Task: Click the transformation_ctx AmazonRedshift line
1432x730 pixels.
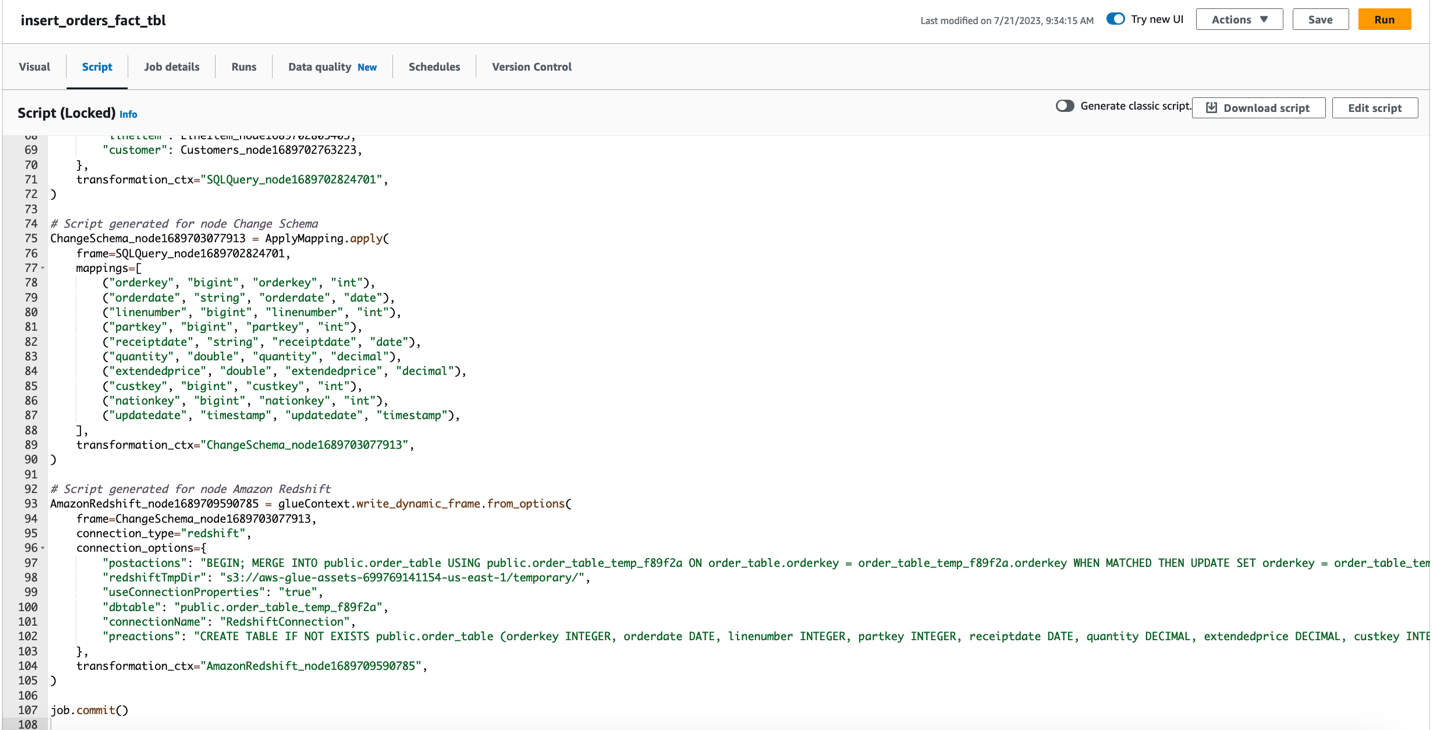Action: (251, 666)
